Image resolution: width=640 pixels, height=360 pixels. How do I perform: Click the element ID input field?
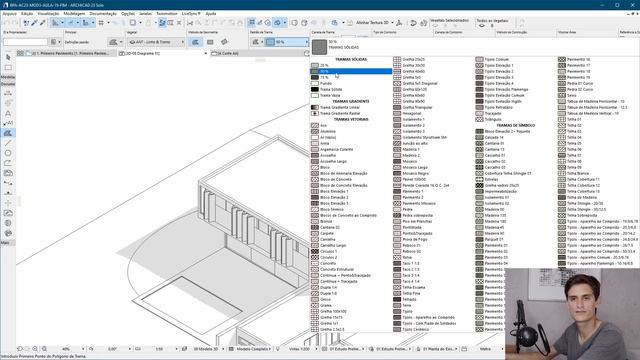click(25, 42)
